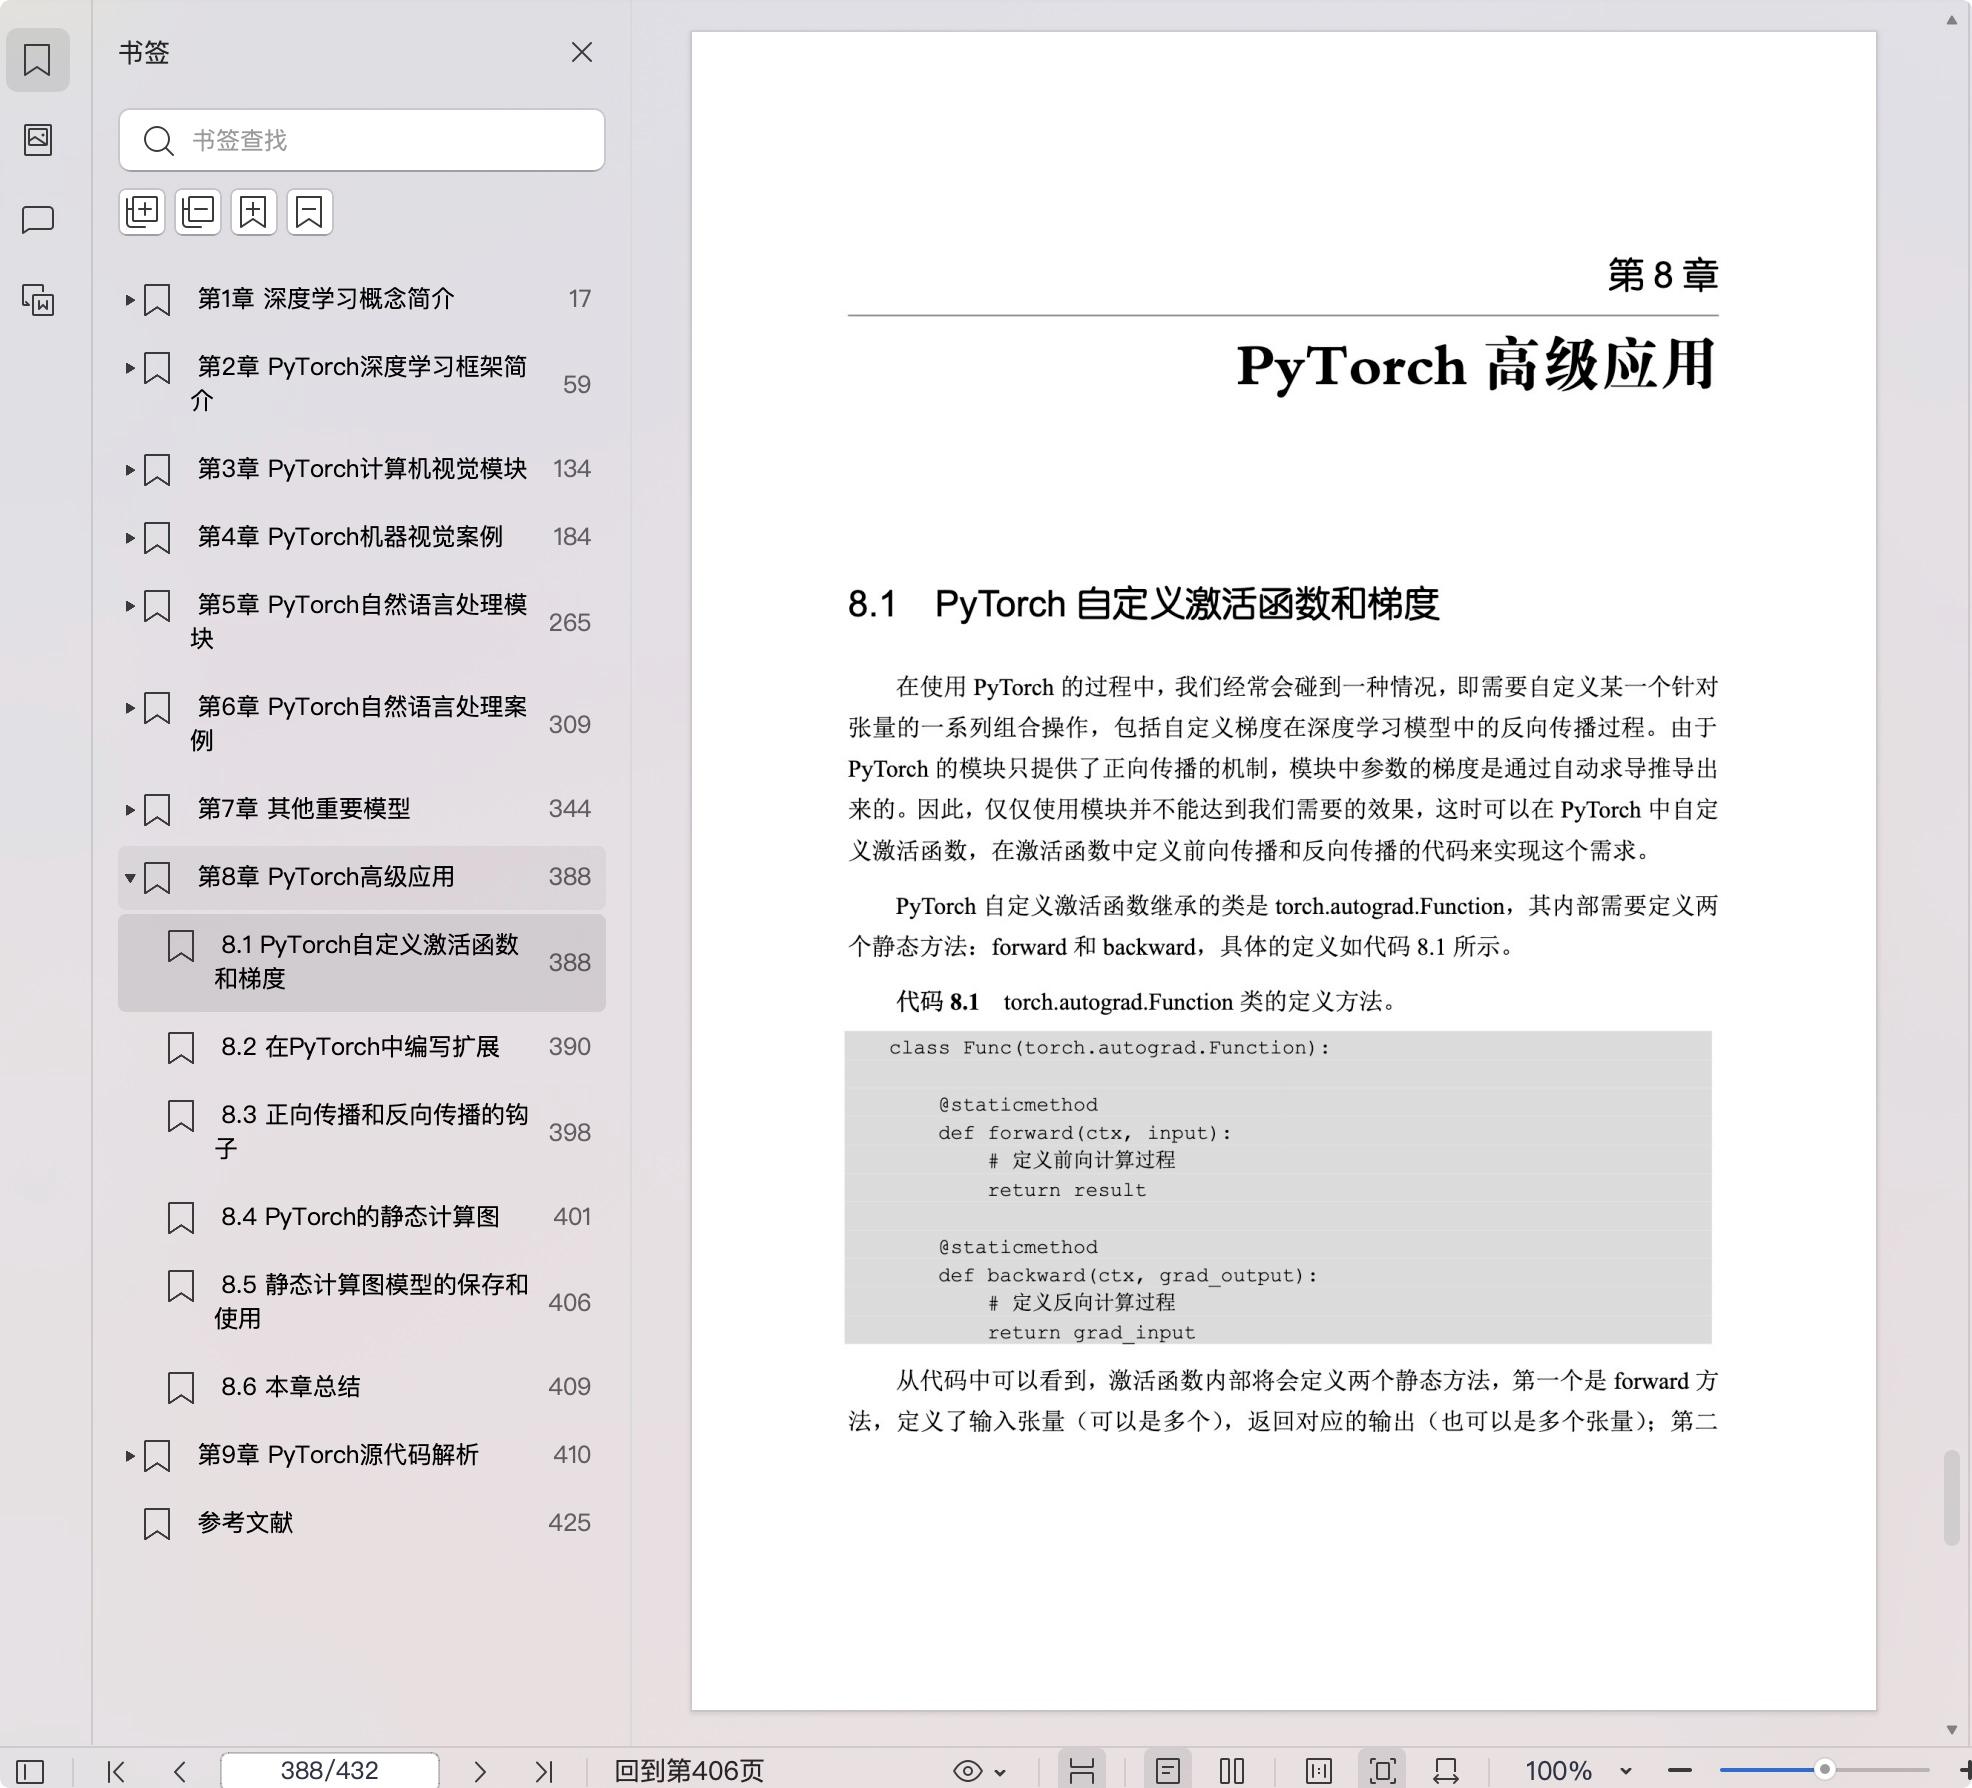This screenshot has height=1788, width=1972.
Task: Collapse 第8章 PyTorch高级应用 bookmark
Action: [129, 878]
